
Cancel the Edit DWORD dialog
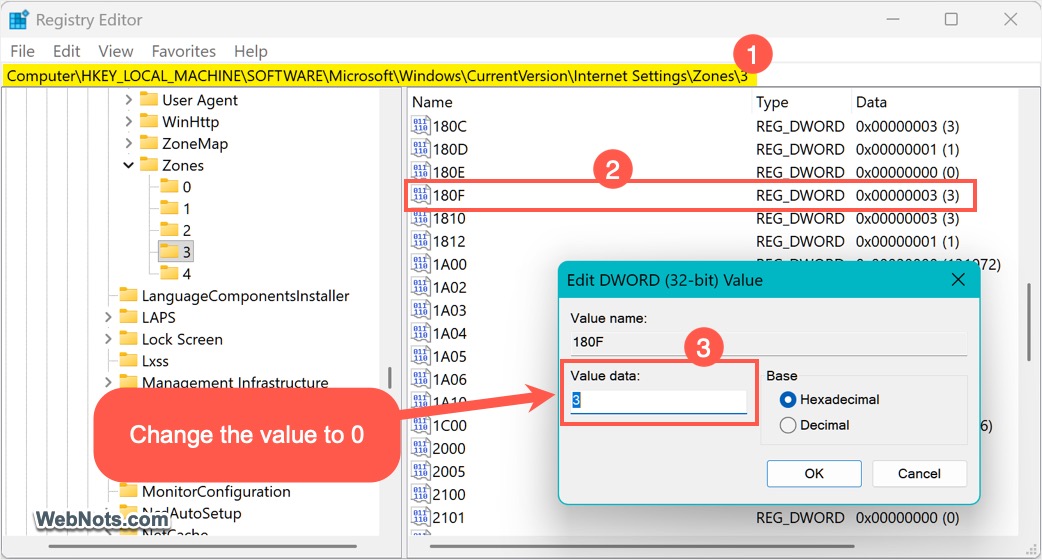coord(919,474)
